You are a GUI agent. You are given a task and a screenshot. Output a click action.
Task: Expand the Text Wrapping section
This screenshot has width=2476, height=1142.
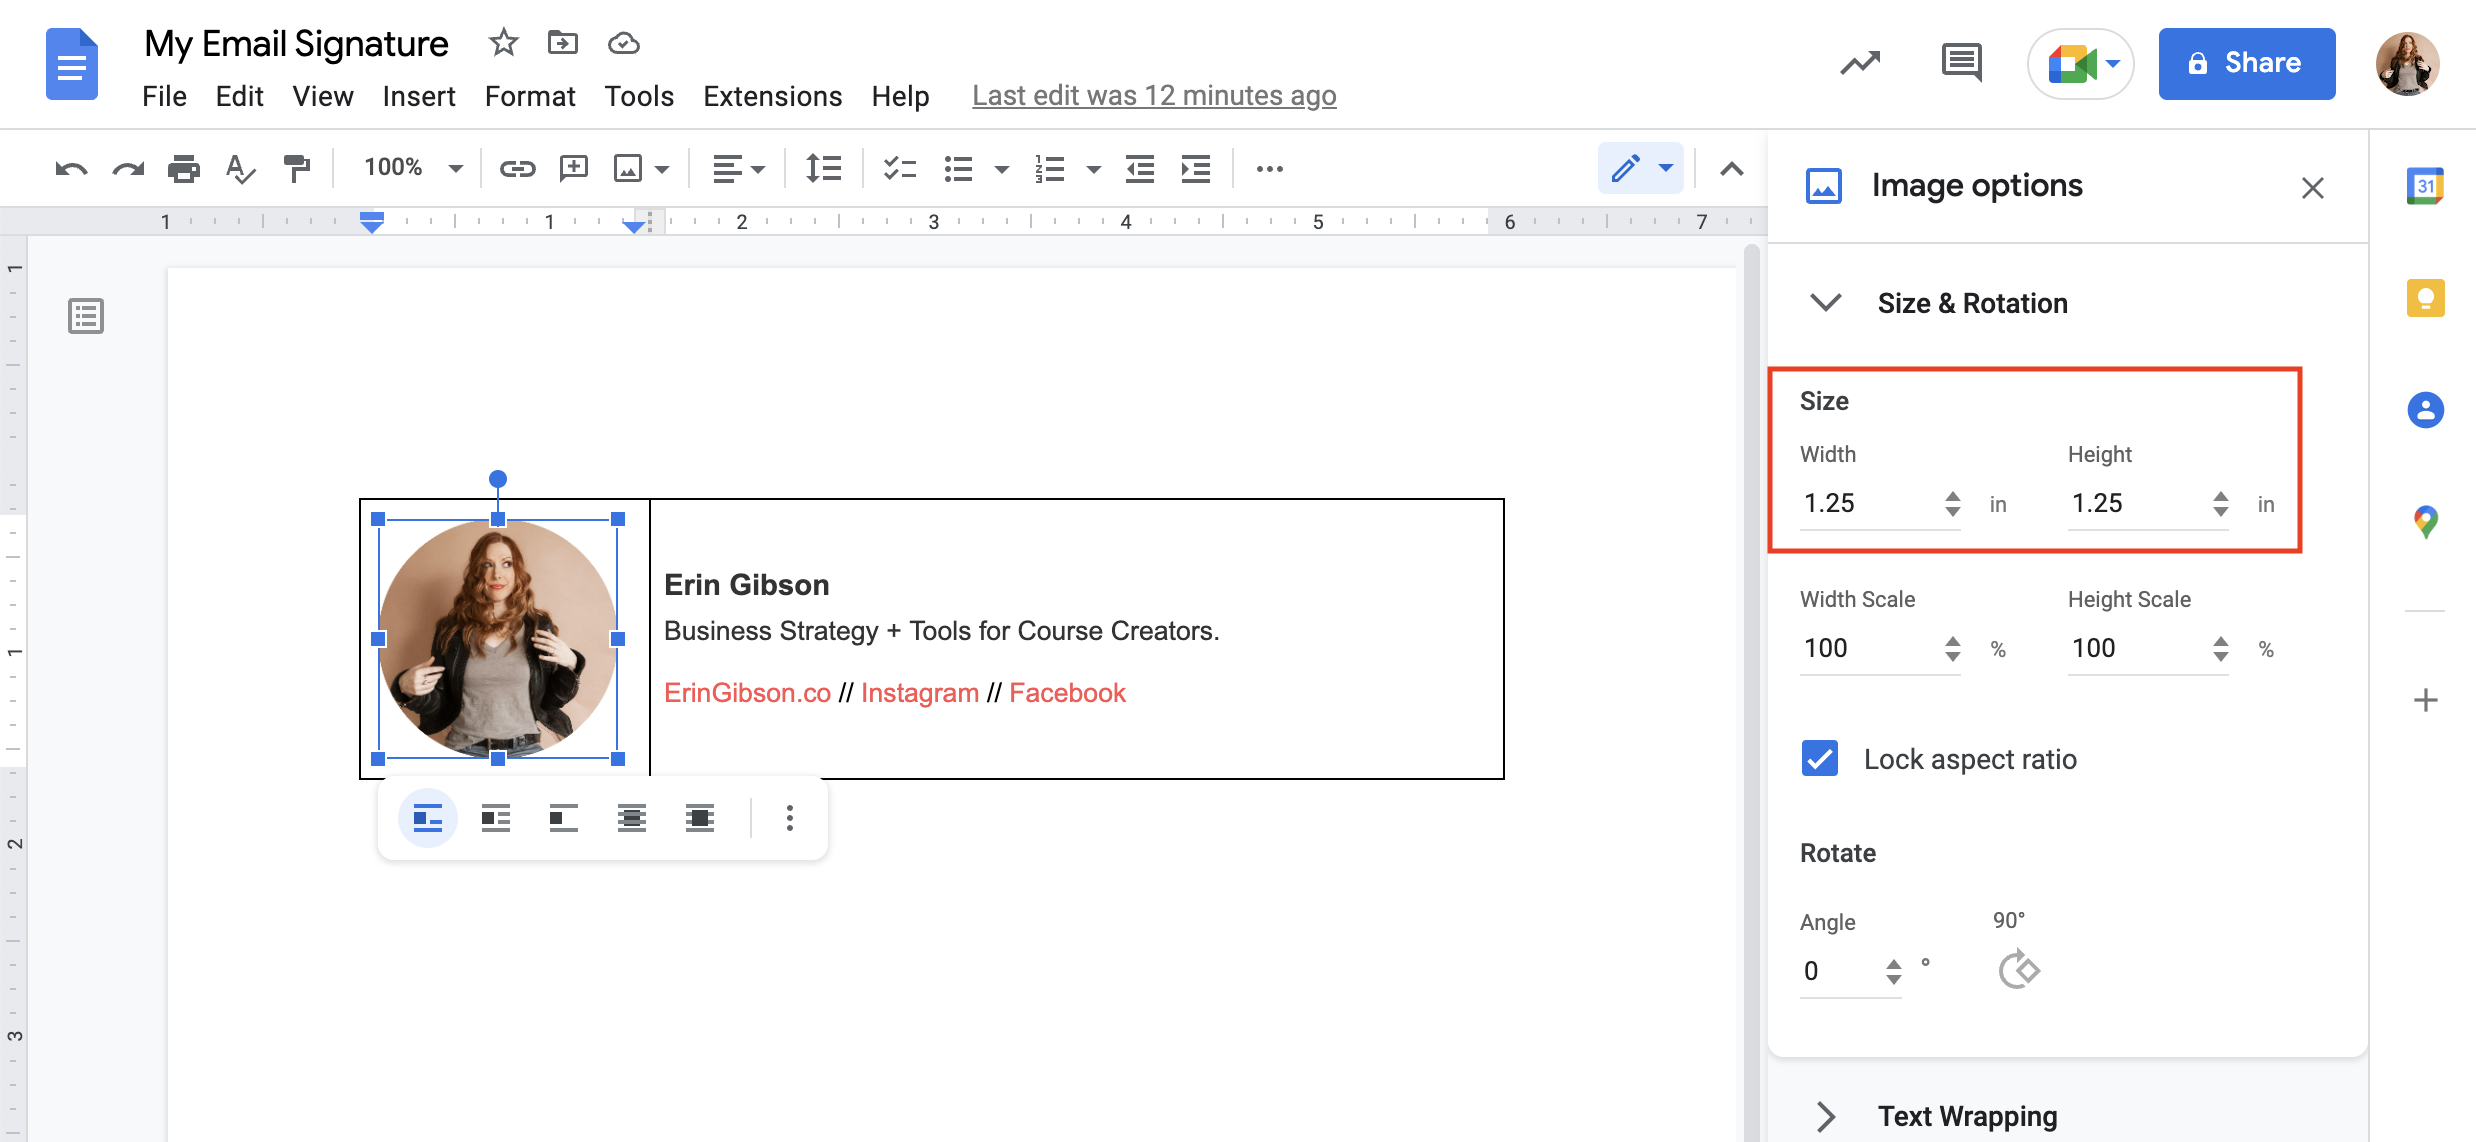1826,1116
